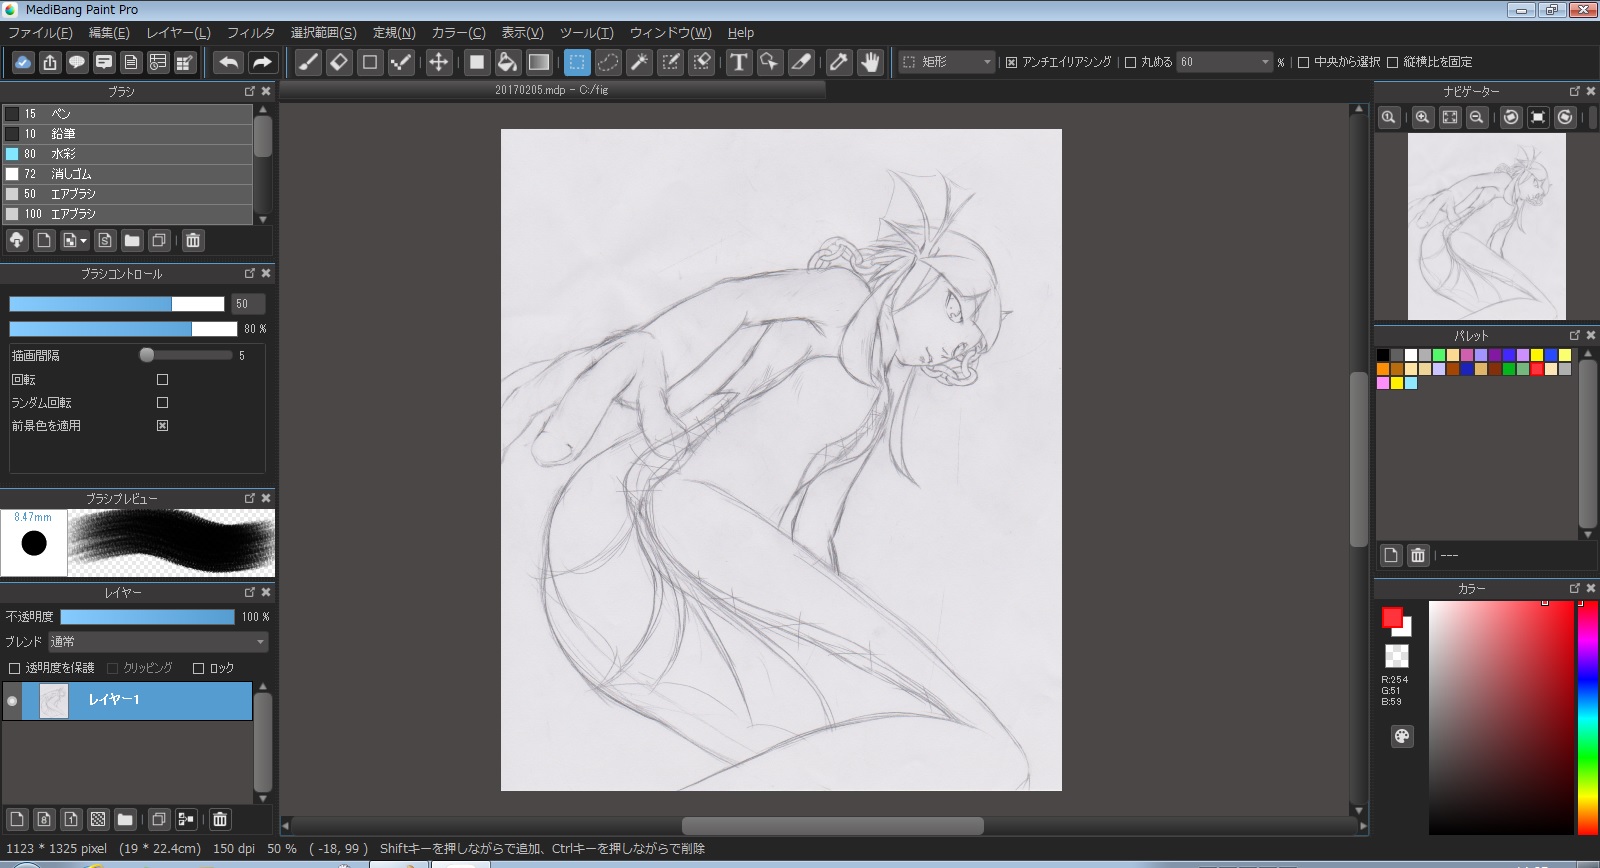The height and width of the screenshot is (868, 1600).
Task: Select the 水彩 brush in list
Action: click(x=63, y=154)
